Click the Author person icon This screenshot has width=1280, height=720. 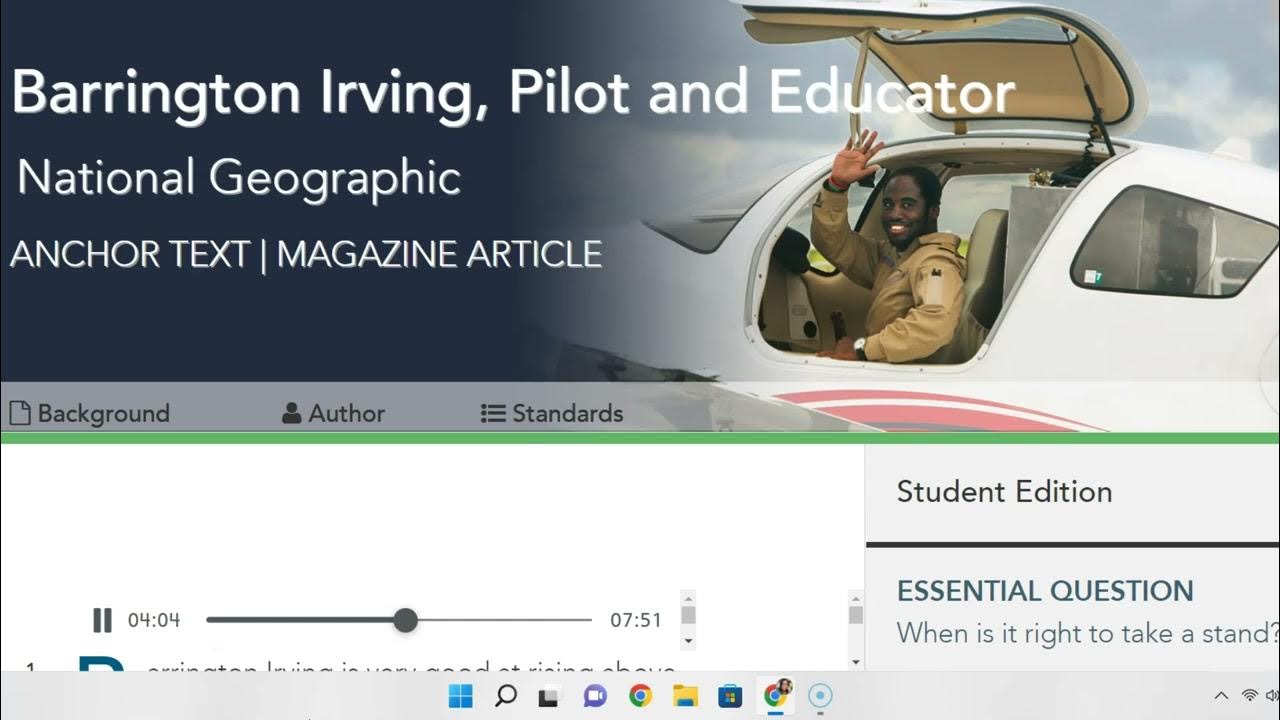click(x=291, y=413)
